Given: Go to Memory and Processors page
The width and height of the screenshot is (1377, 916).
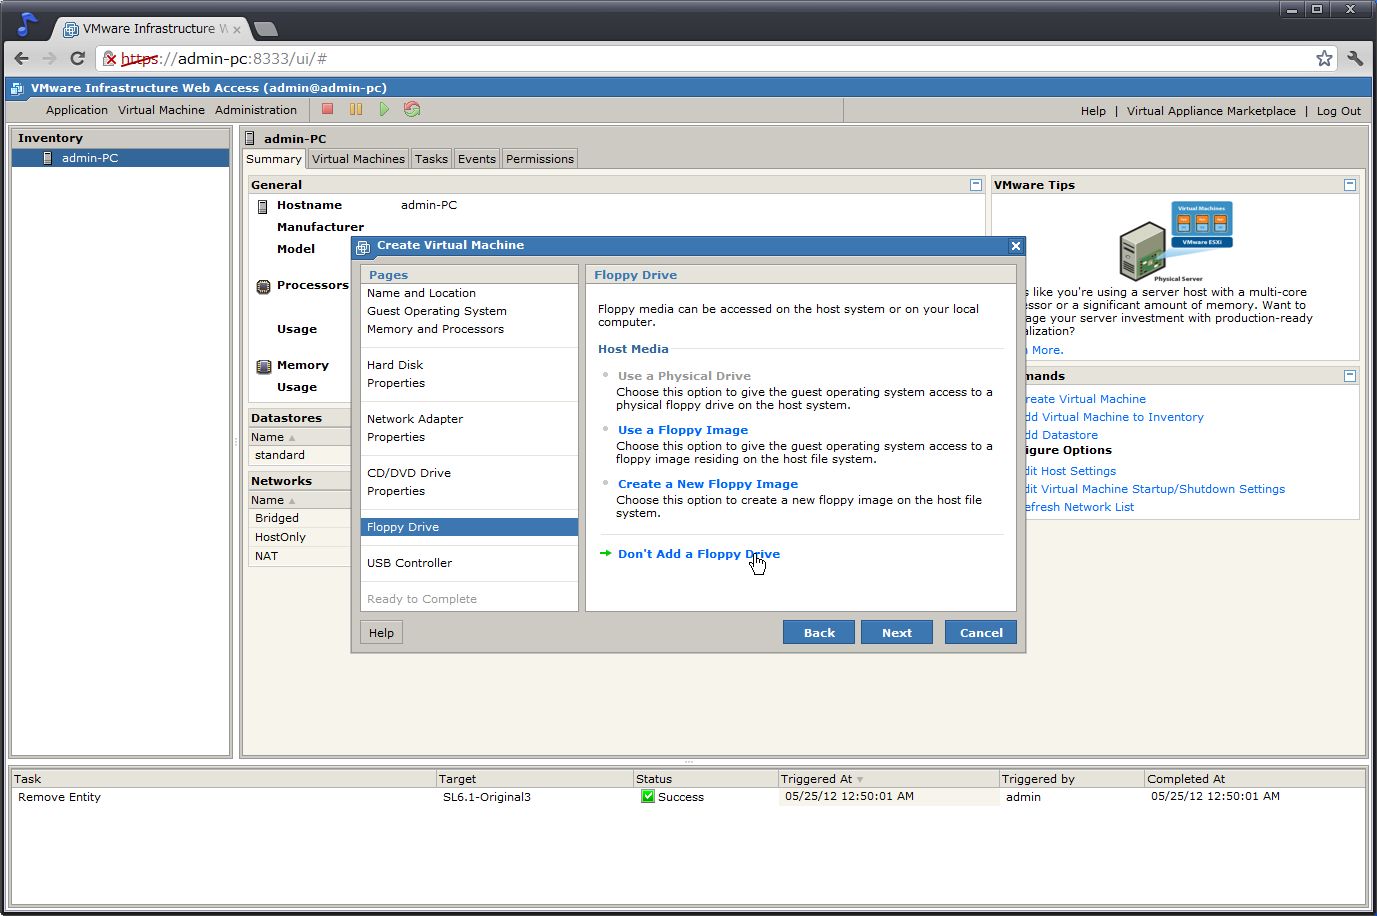Looking at the screenshot, I should [435, 329].
